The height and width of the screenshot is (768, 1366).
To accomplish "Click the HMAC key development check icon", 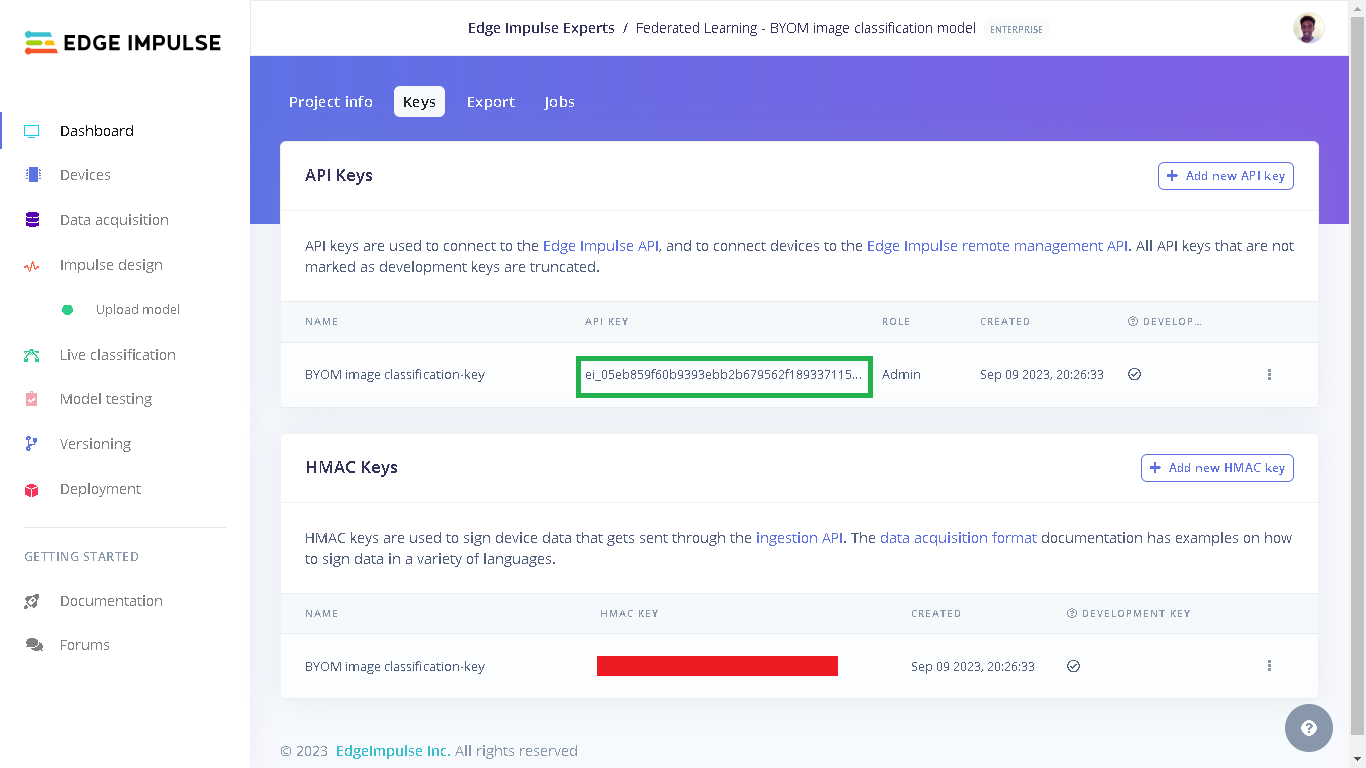I will (x=1073, y=666).
